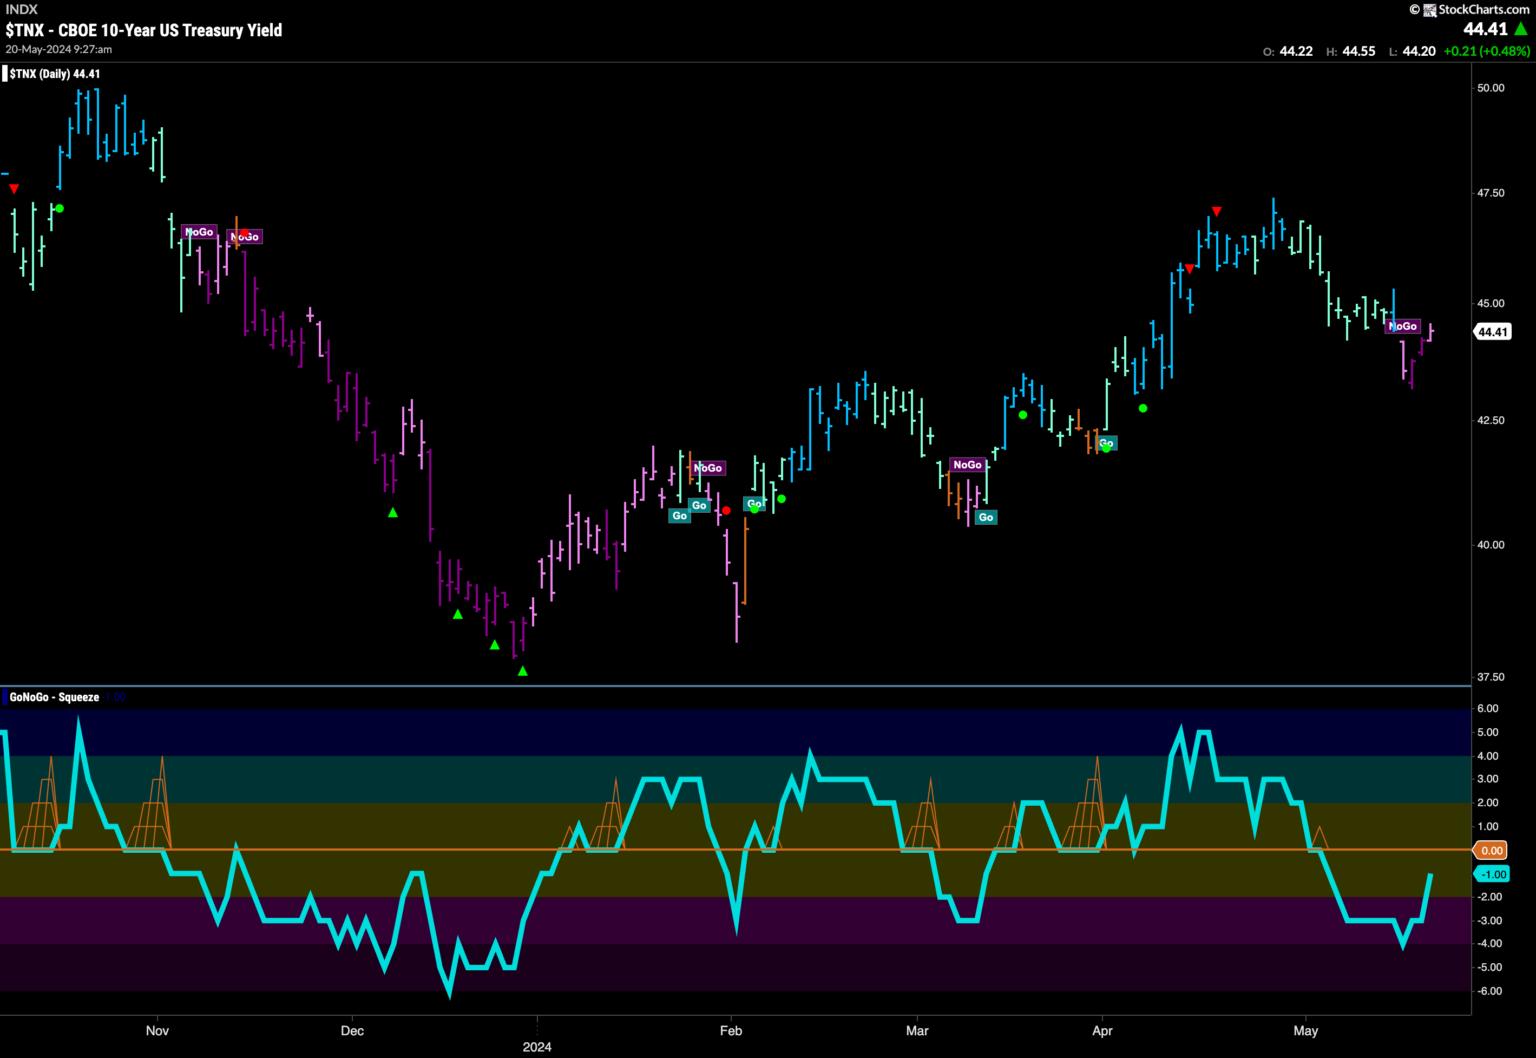Click the red down triangle at chart's far left
1536x1058 pixels.
[x=14, y=188]
